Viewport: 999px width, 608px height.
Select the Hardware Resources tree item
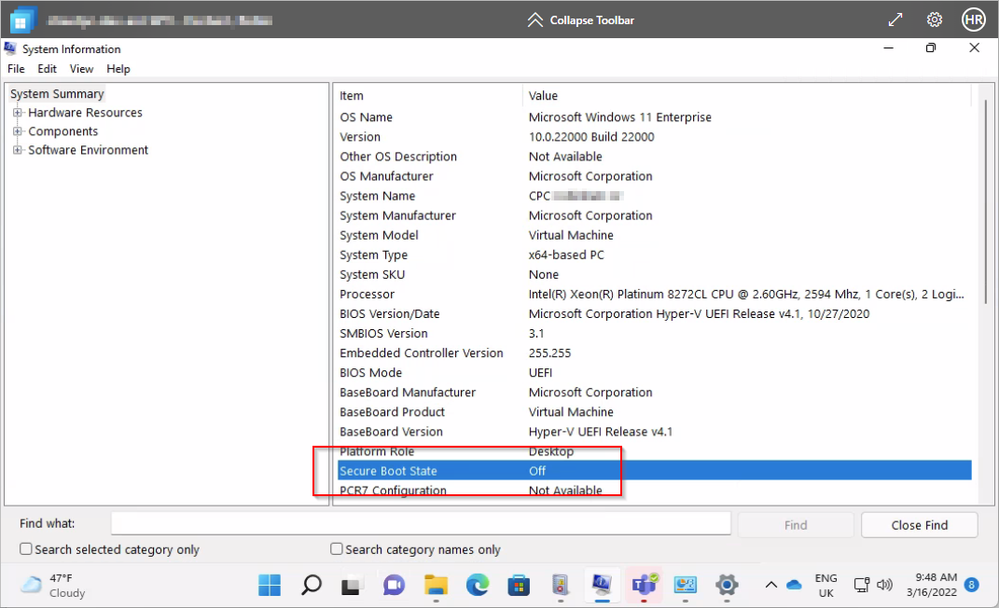85,113
